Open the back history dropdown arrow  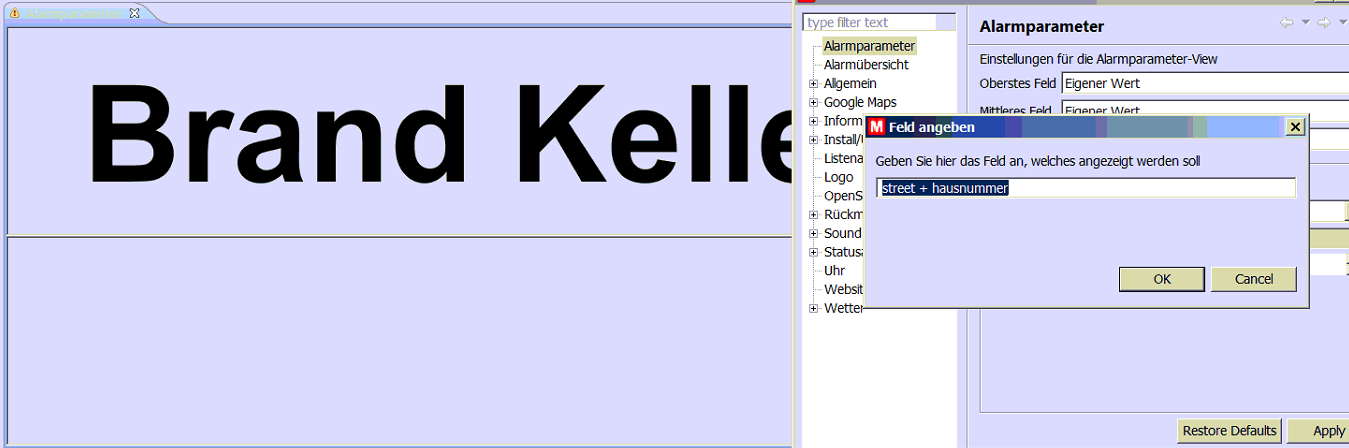(x=1305, y=23)
